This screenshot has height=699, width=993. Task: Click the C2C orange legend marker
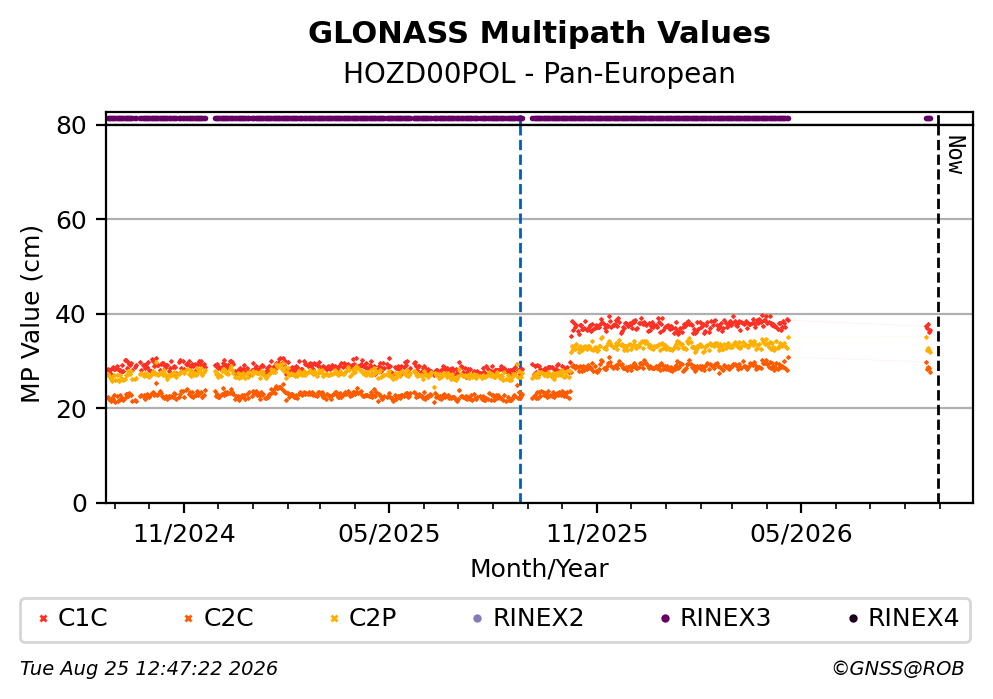188,619
